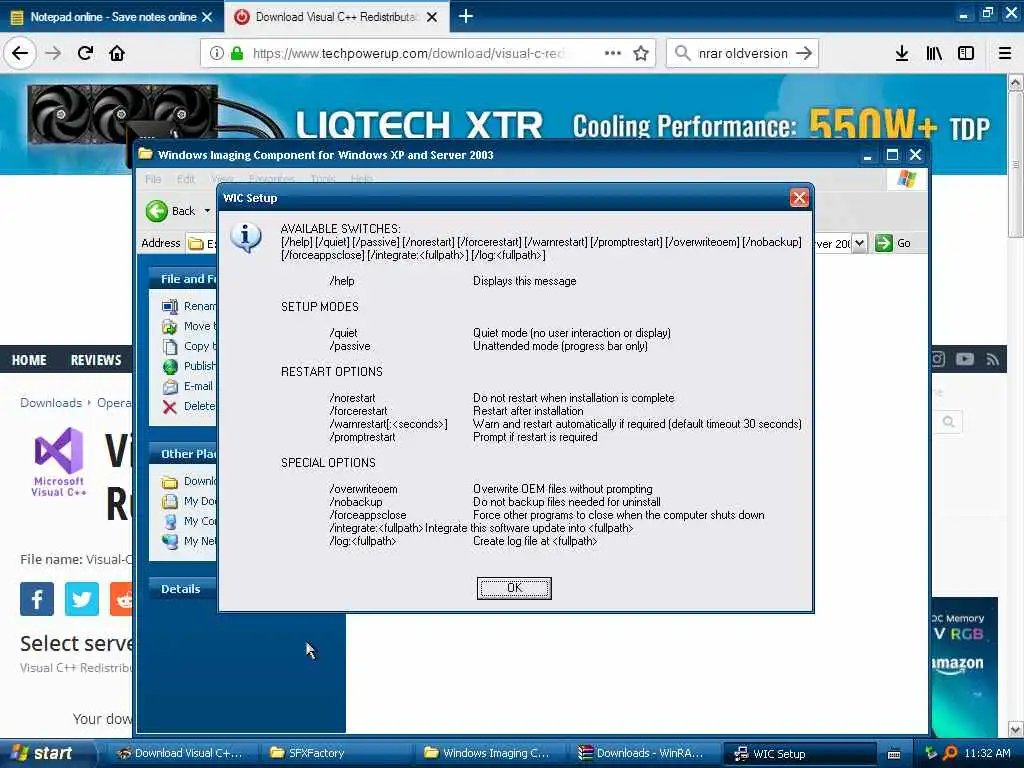Image resolution: width=1024 pixels, height=768 pixels.
Task: Expand the Explorer address bar dropdown
Action: (859, 243)
